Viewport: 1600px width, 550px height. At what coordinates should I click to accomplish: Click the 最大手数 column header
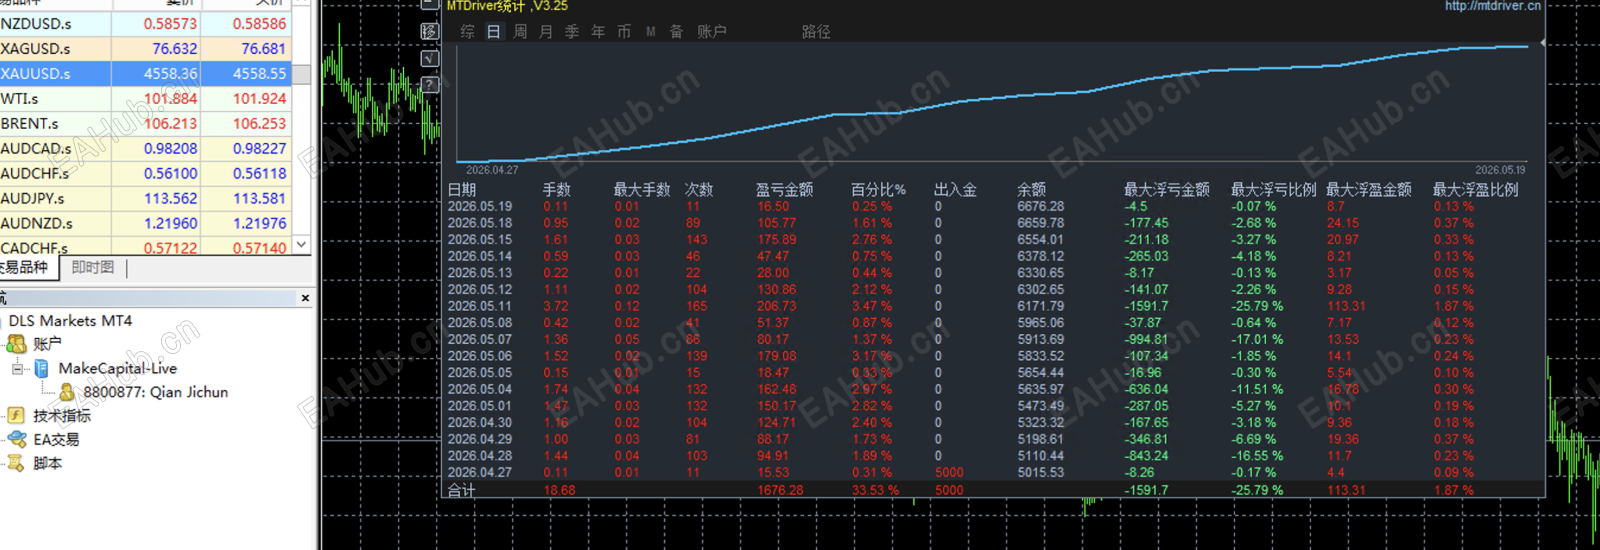pyautogui.click(x=642, y=189)
